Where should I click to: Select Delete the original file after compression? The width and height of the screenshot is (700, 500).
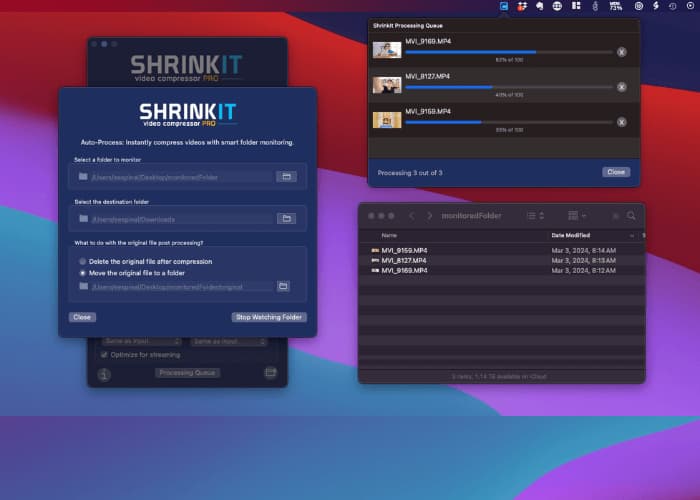pyautogui.click(x=83, y=261)
